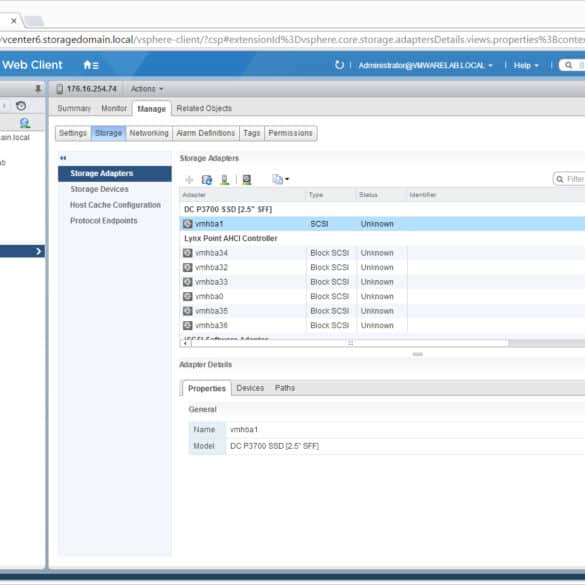The width and height of the screenshot is (585, 585).
Task: Select Storage Adapters in side menu
Action: 115,173
